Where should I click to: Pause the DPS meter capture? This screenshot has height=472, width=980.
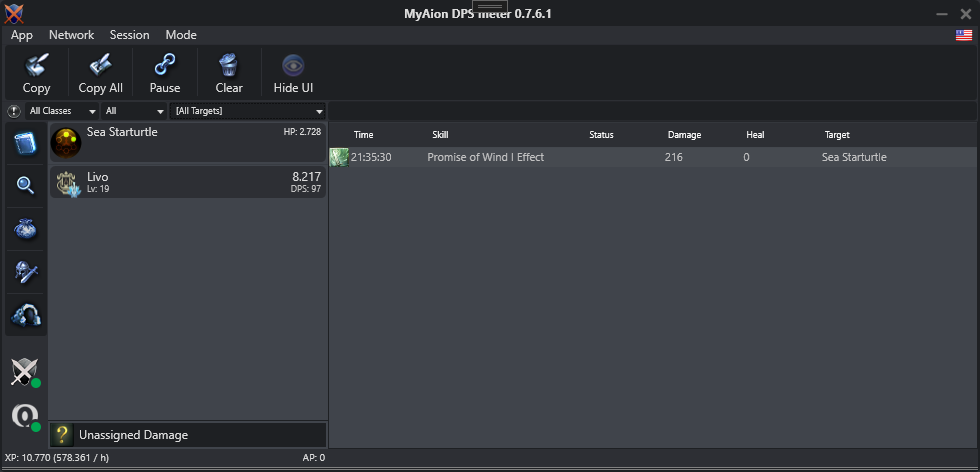[165, 73]
